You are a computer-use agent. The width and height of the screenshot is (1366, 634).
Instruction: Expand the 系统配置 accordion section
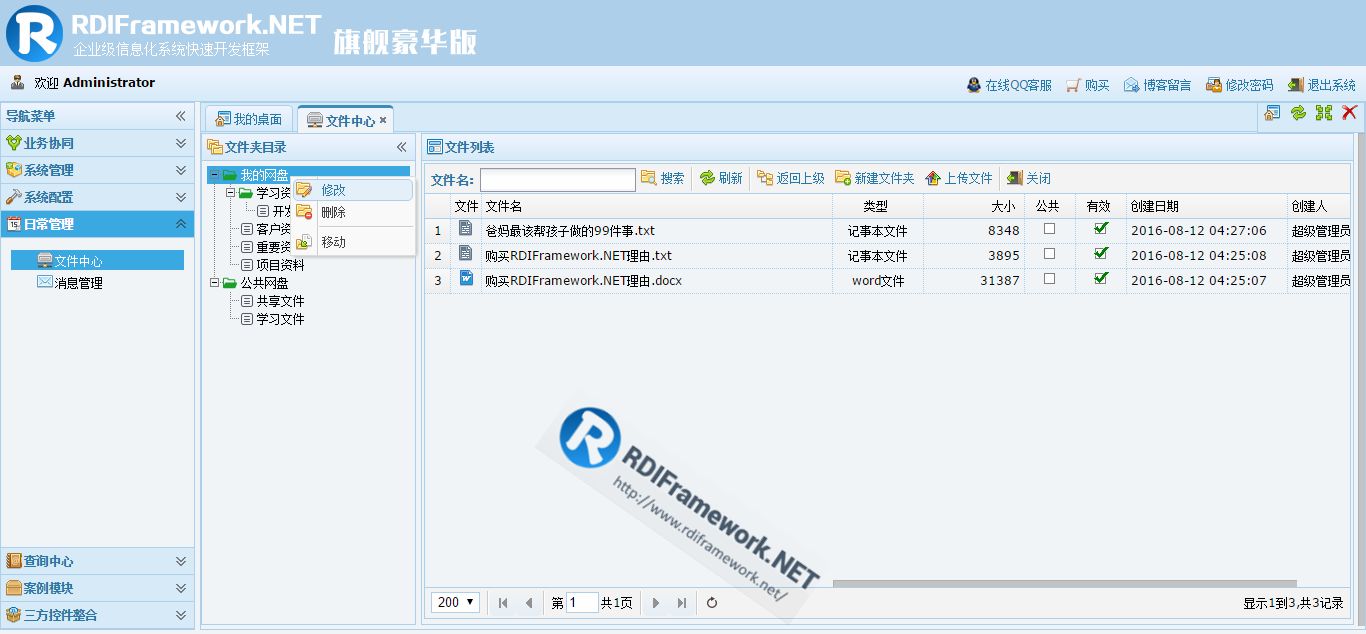click(181, 197)
